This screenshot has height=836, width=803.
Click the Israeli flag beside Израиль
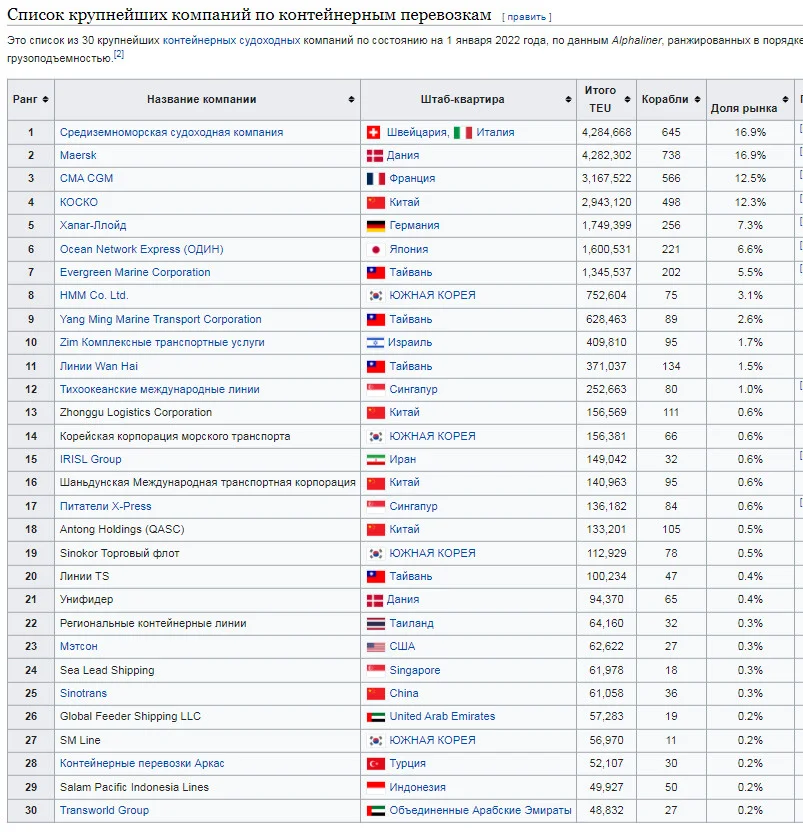(x=375, y=343)
